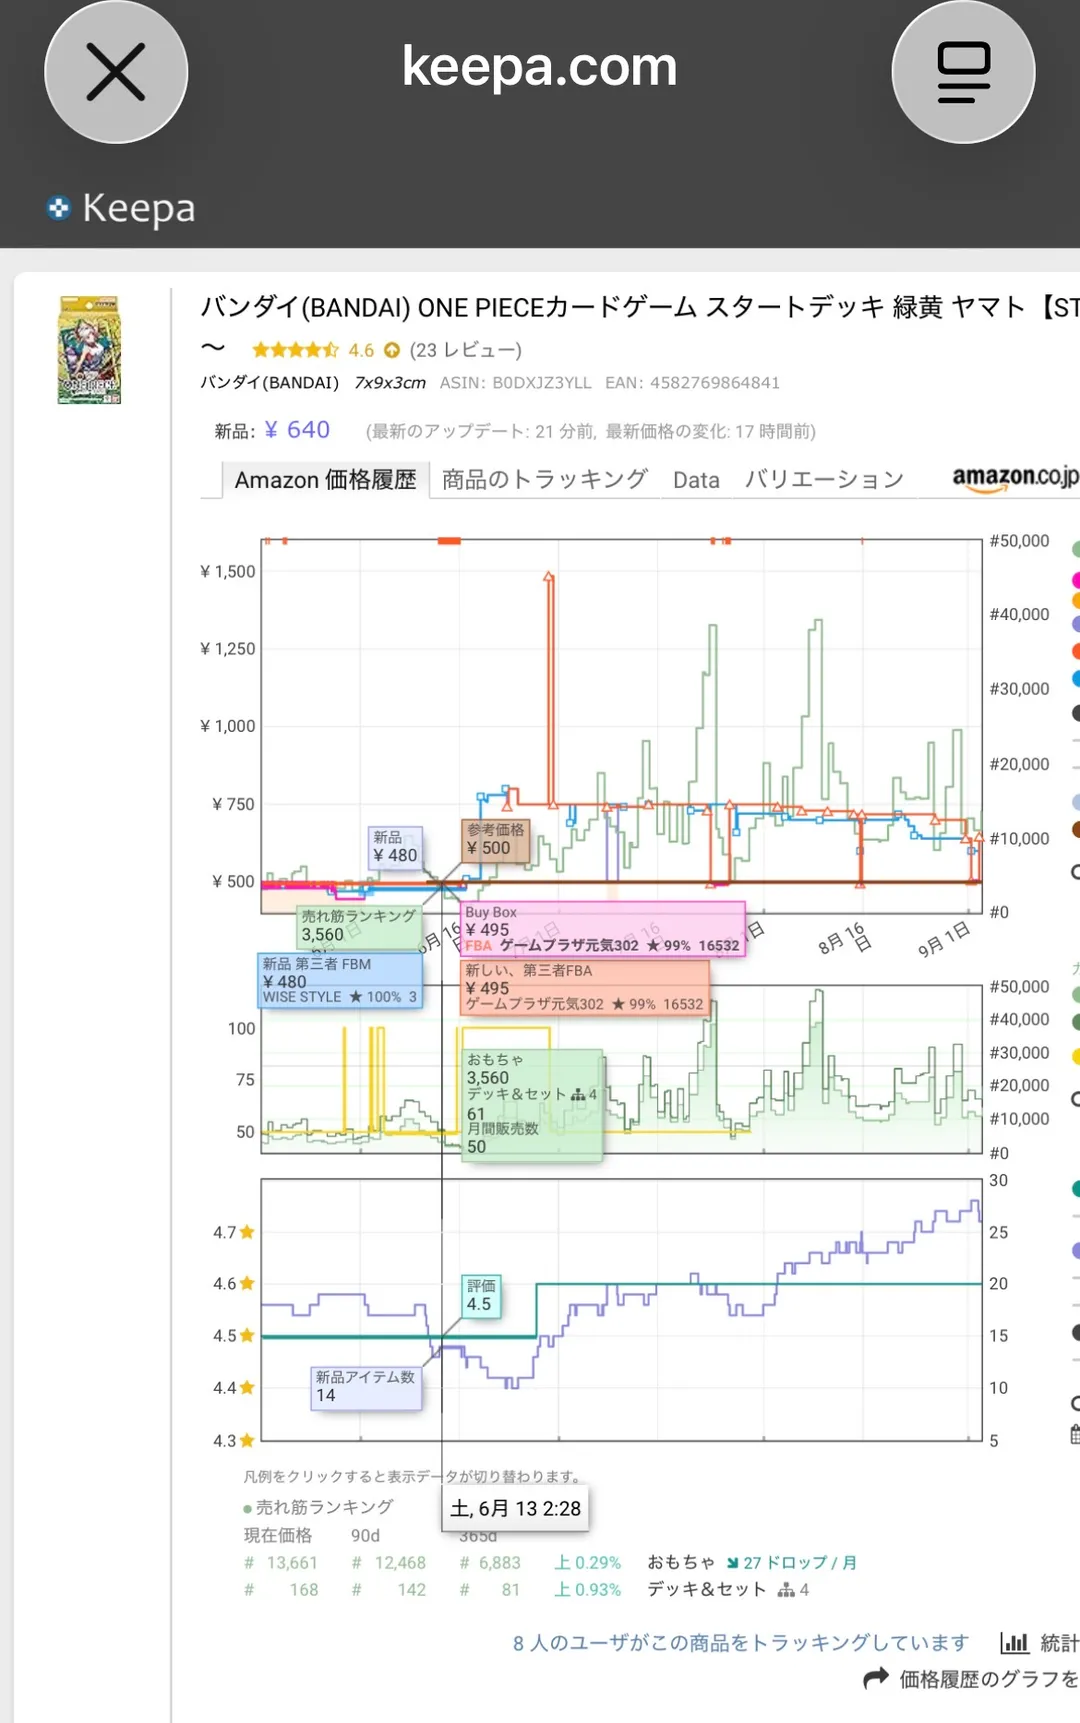Click the Buy Box ¥ 495 tooltip

(x=602, y=929)
